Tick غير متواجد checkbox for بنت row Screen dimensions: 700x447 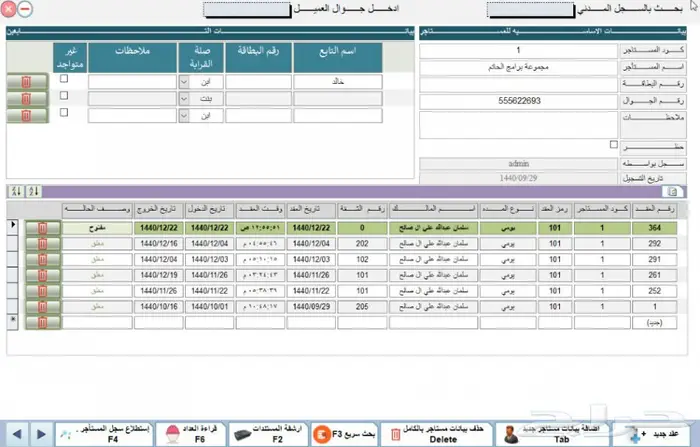tap(64, 96)
